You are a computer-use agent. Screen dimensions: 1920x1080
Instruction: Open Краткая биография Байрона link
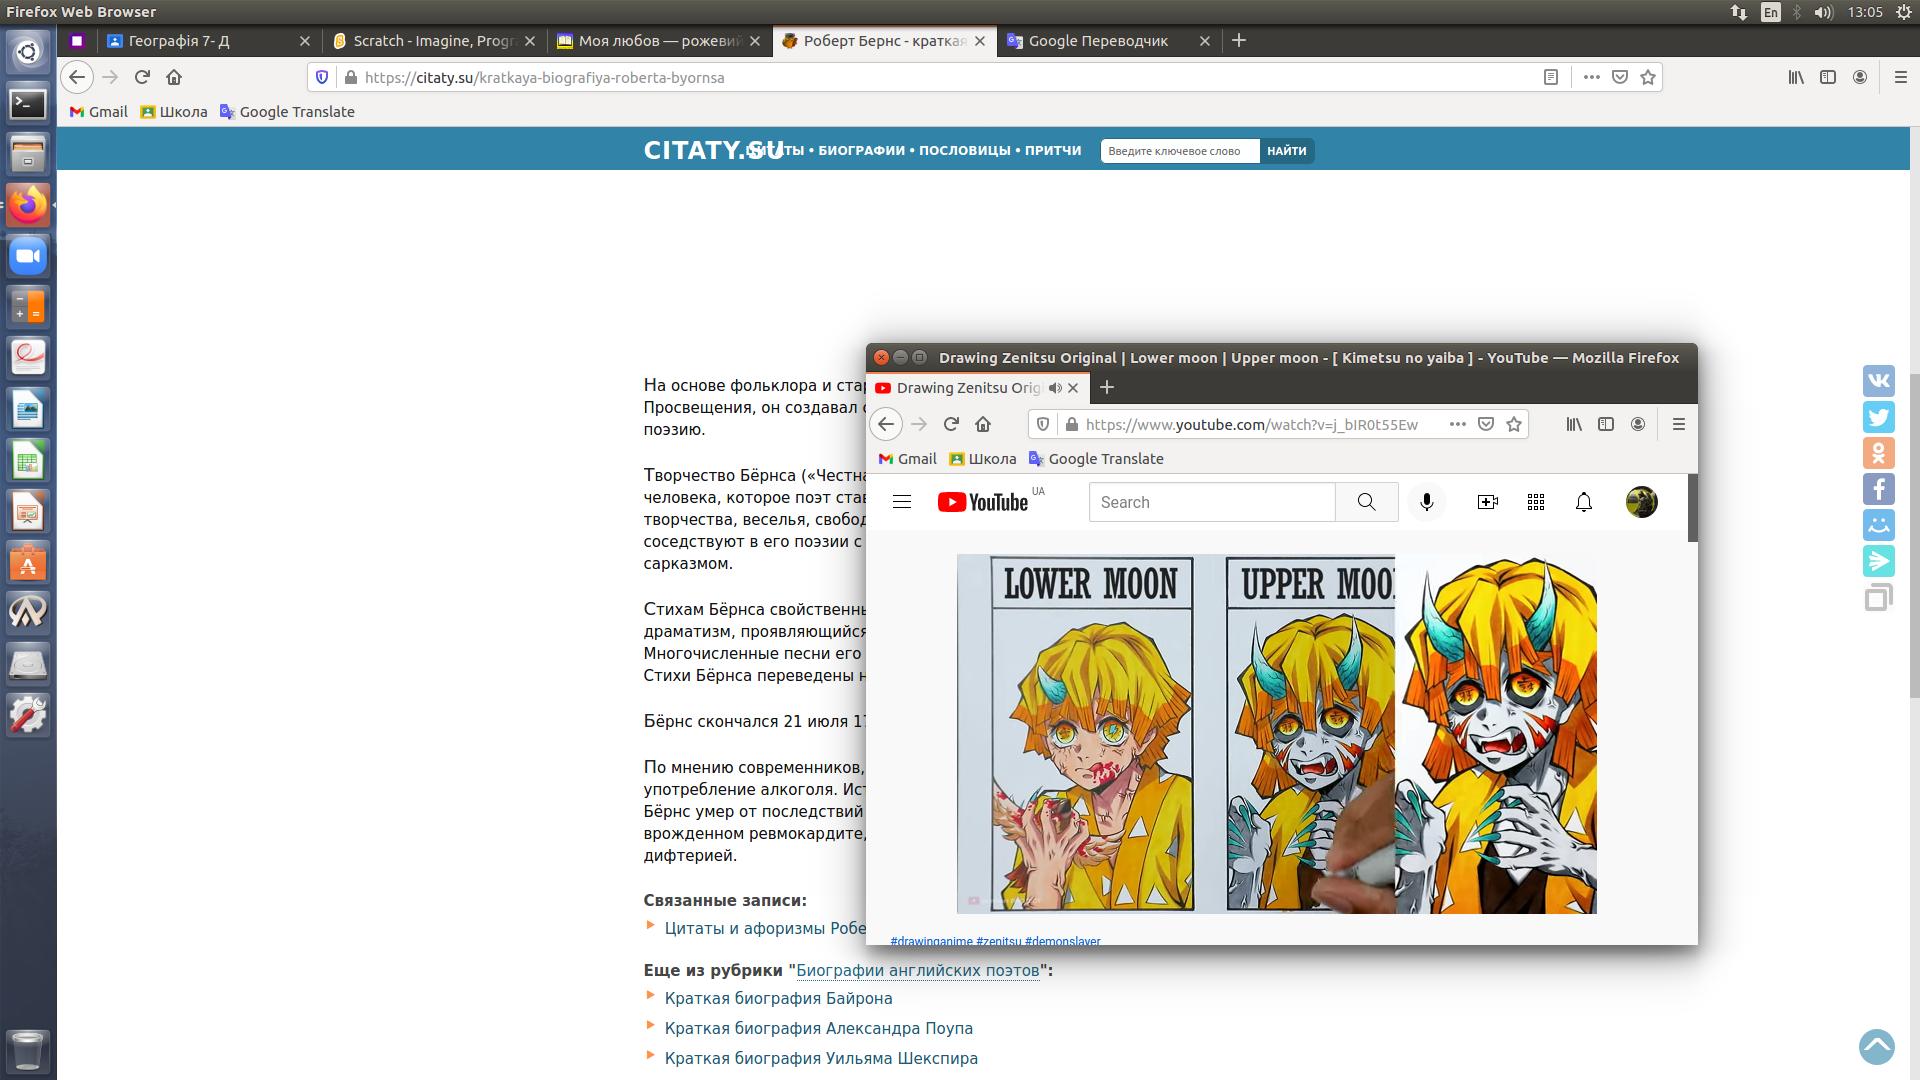778,998
